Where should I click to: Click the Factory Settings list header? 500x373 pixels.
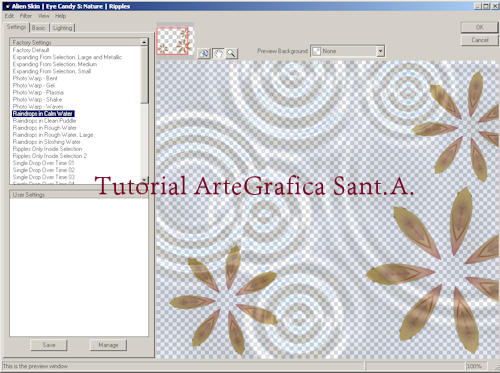75,42
